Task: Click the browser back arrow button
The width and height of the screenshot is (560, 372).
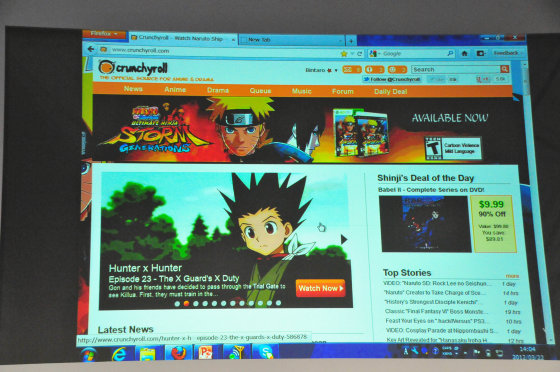Action: [91, 49]
